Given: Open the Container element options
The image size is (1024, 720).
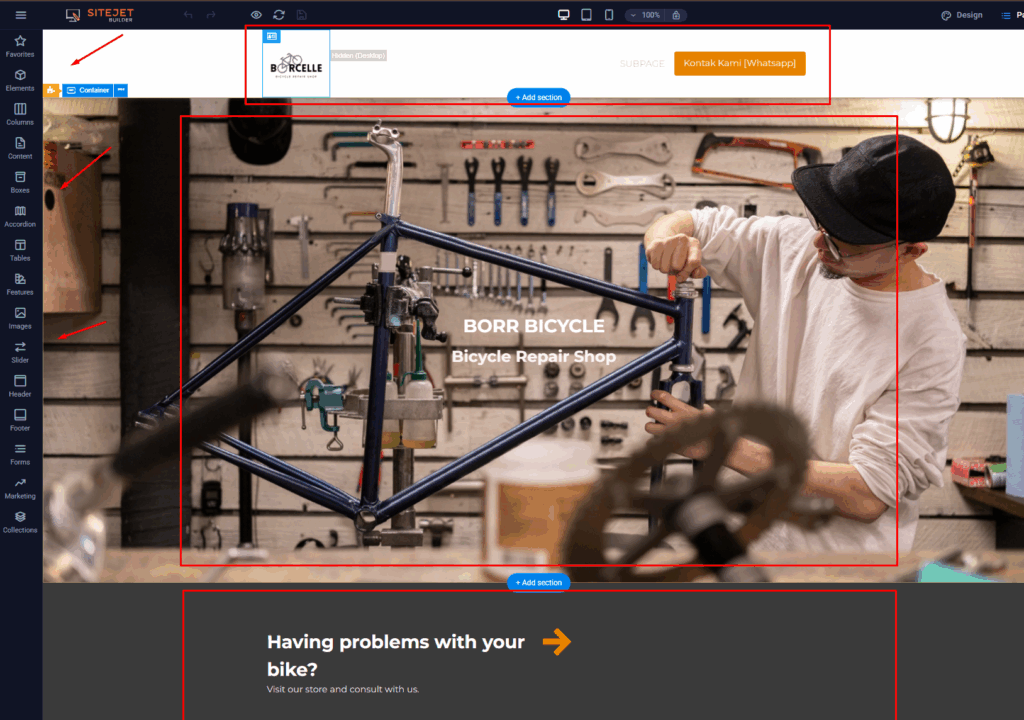Looking at the screenshot, I should [90, 89].
